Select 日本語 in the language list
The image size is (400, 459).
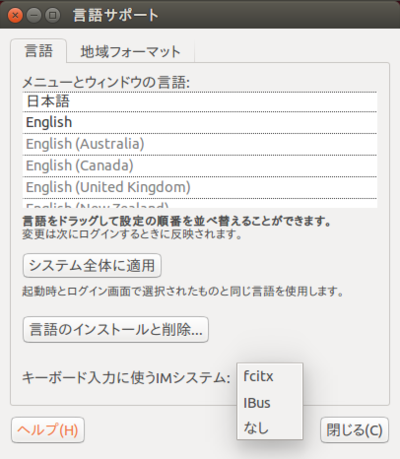point(200,101)
